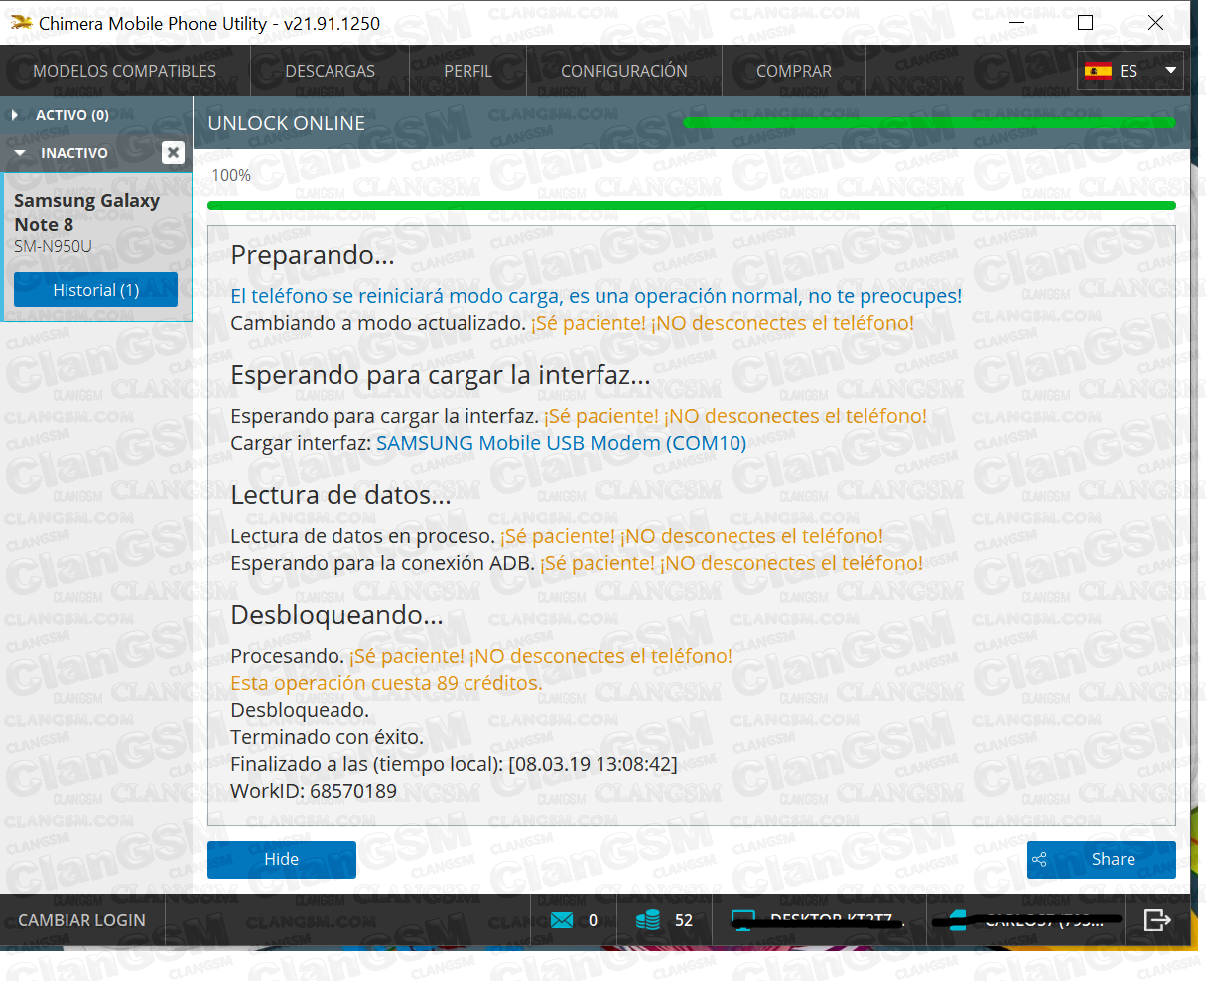Viewport: 1207px width, 981px height.
Task: Click 'Esta operación cuesta 89 créditos.' text
Action: 386,683
